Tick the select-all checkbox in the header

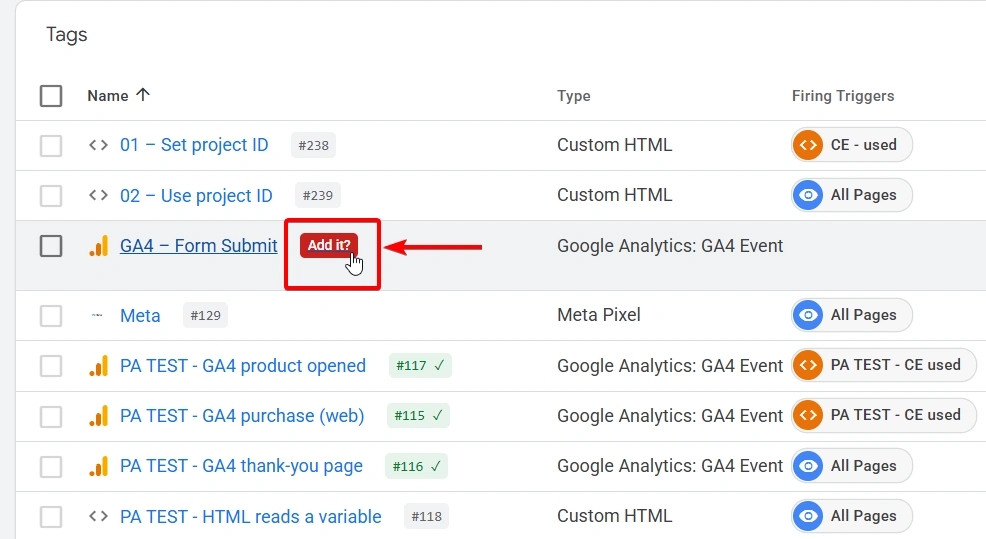coord(51,96)
